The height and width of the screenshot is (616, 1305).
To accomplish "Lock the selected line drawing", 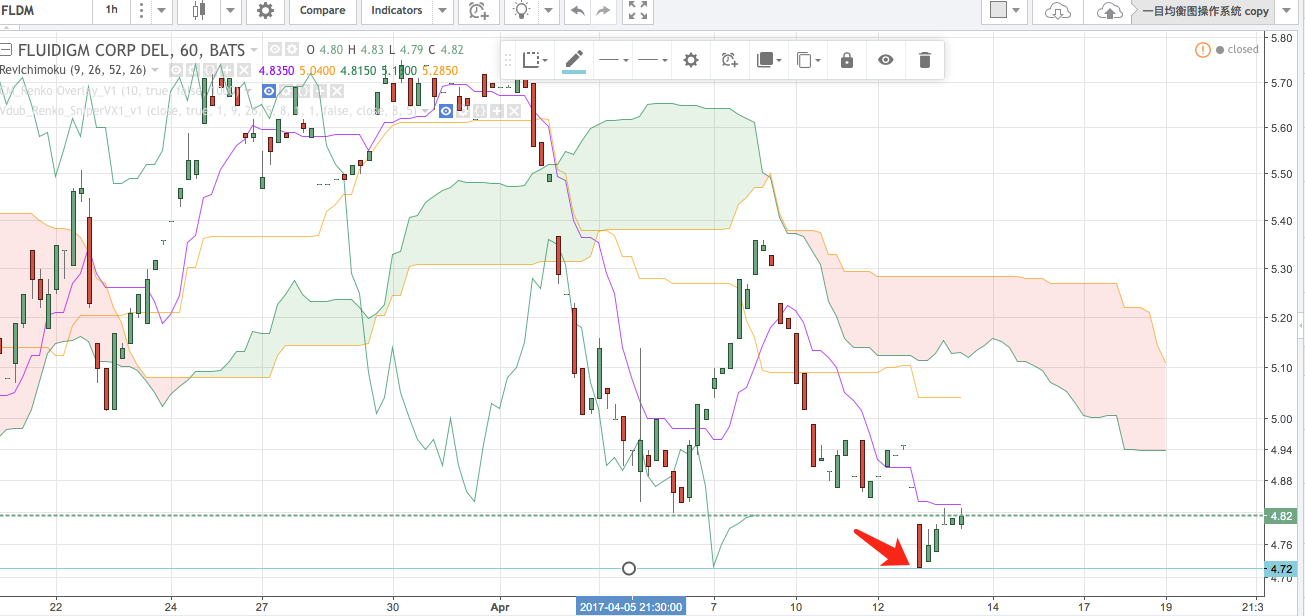I will (847, 60).
